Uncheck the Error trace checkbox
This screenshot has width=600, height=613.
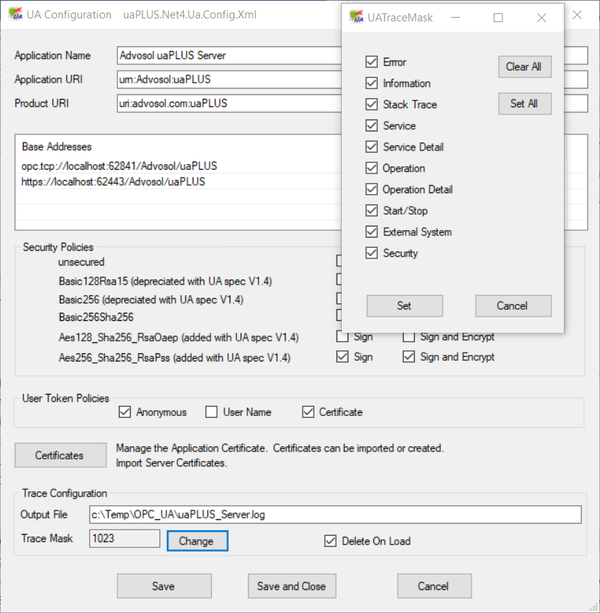pos(371,62)
